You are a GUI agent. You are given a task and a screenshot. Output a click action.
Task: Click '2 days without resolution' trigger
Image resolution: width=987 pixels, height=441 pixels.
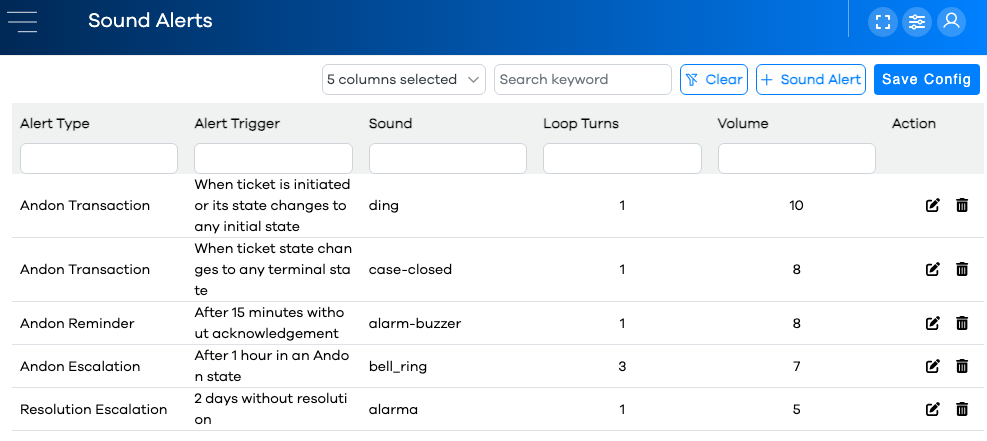click(271, 409)
